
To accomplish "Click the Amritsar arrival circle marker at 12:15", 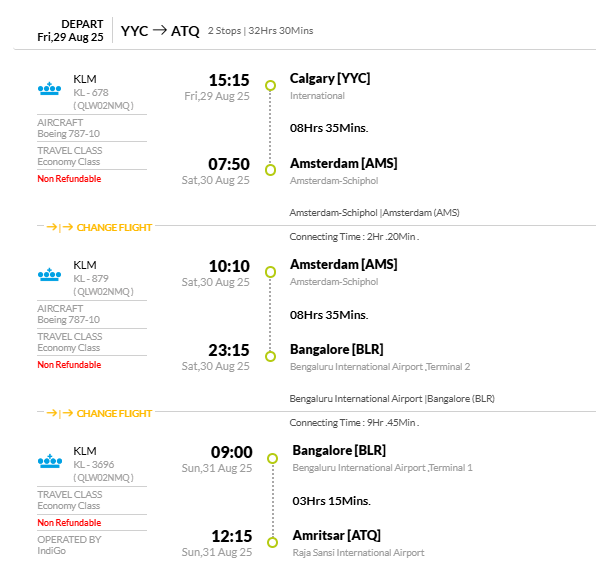I will 273,542.
